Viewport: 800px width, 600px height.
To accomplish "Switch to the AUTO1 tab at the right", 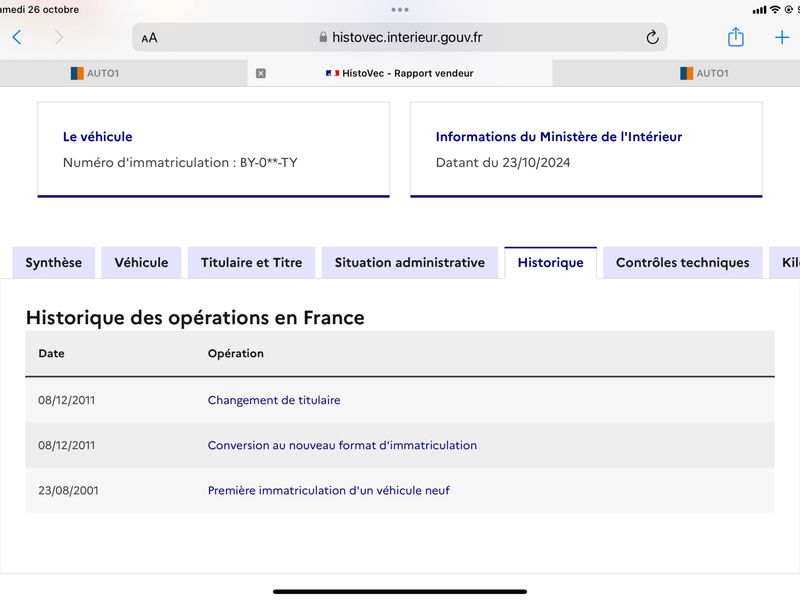I will (676, 73).
